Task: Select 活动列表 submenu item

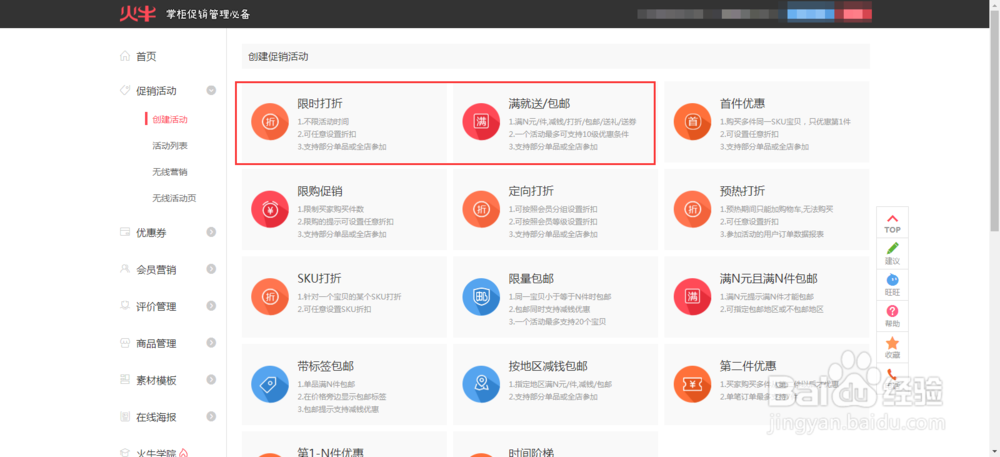Action: pos(170,146)
